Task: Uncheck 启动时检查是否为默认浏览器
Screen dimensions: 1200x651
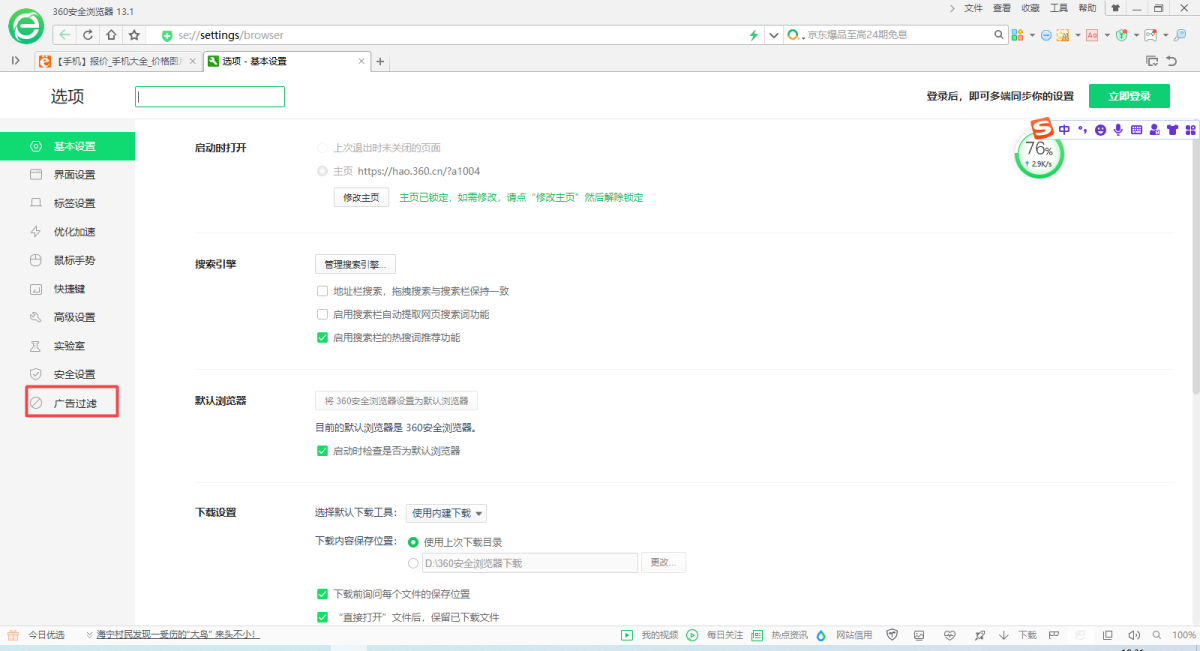Action: (x=322, y=450)
